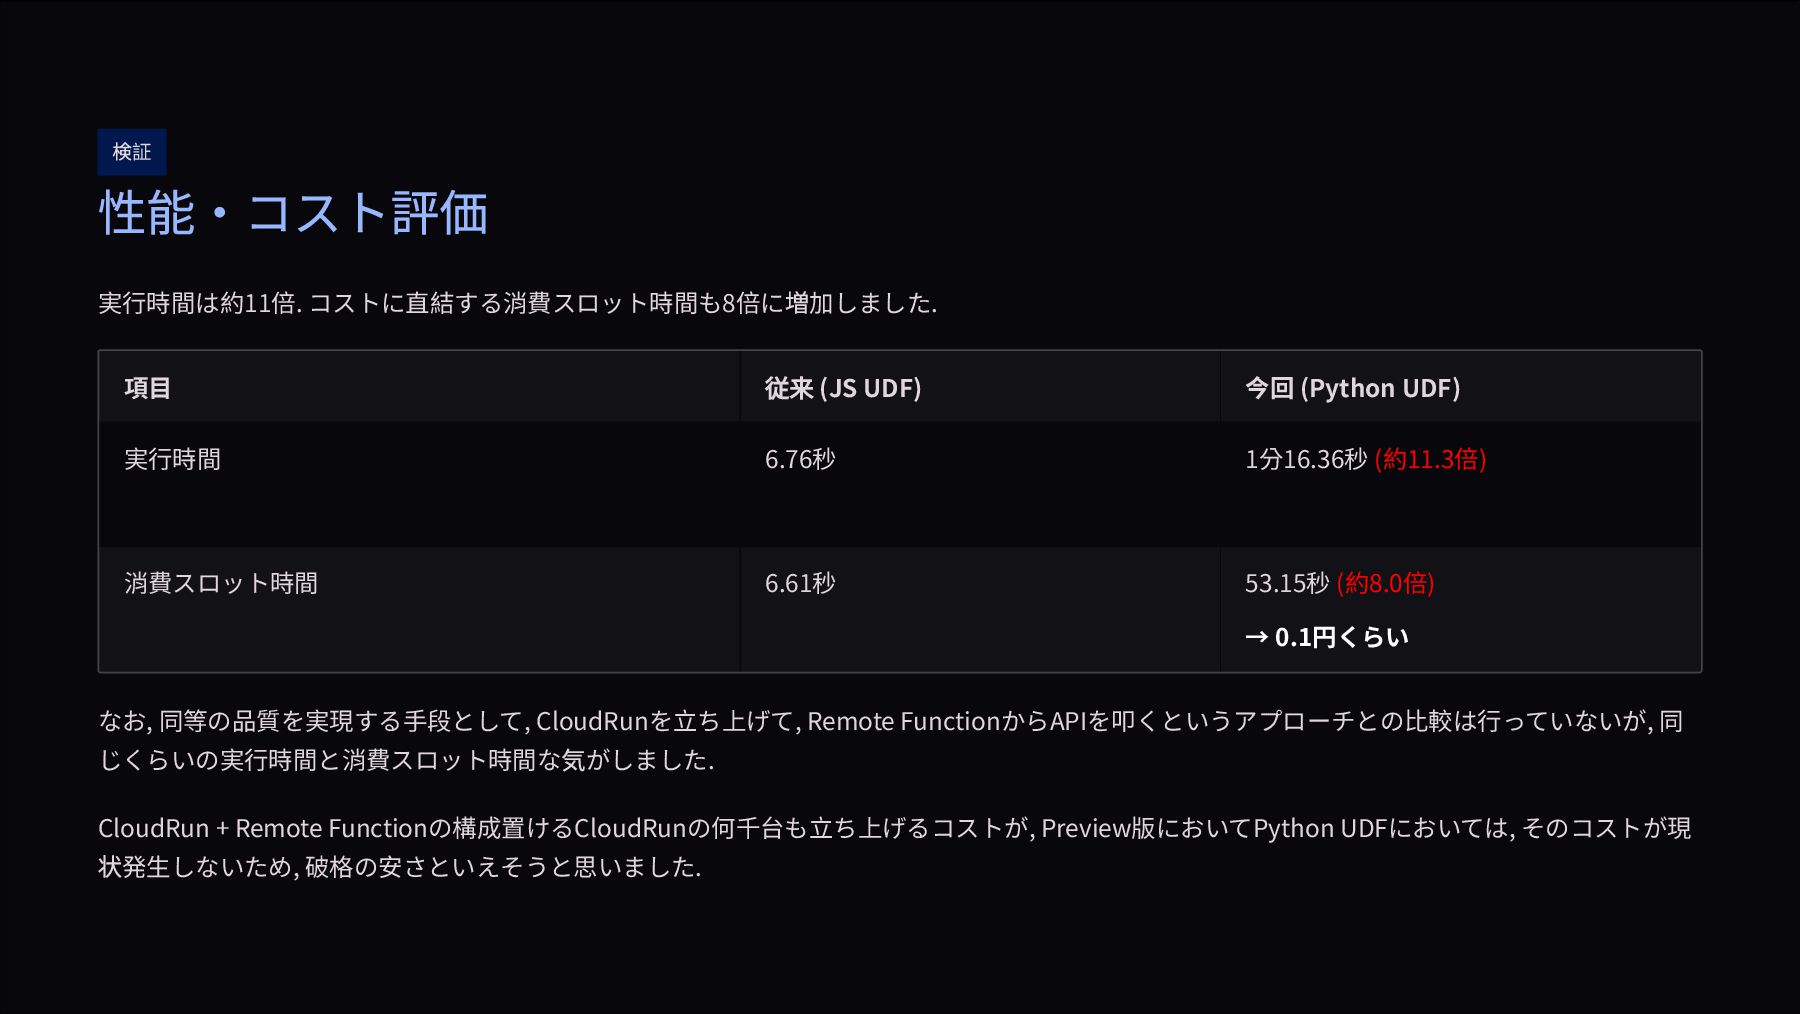
Task: Click the word API in the paragraph
Action: pos(1068,721)
